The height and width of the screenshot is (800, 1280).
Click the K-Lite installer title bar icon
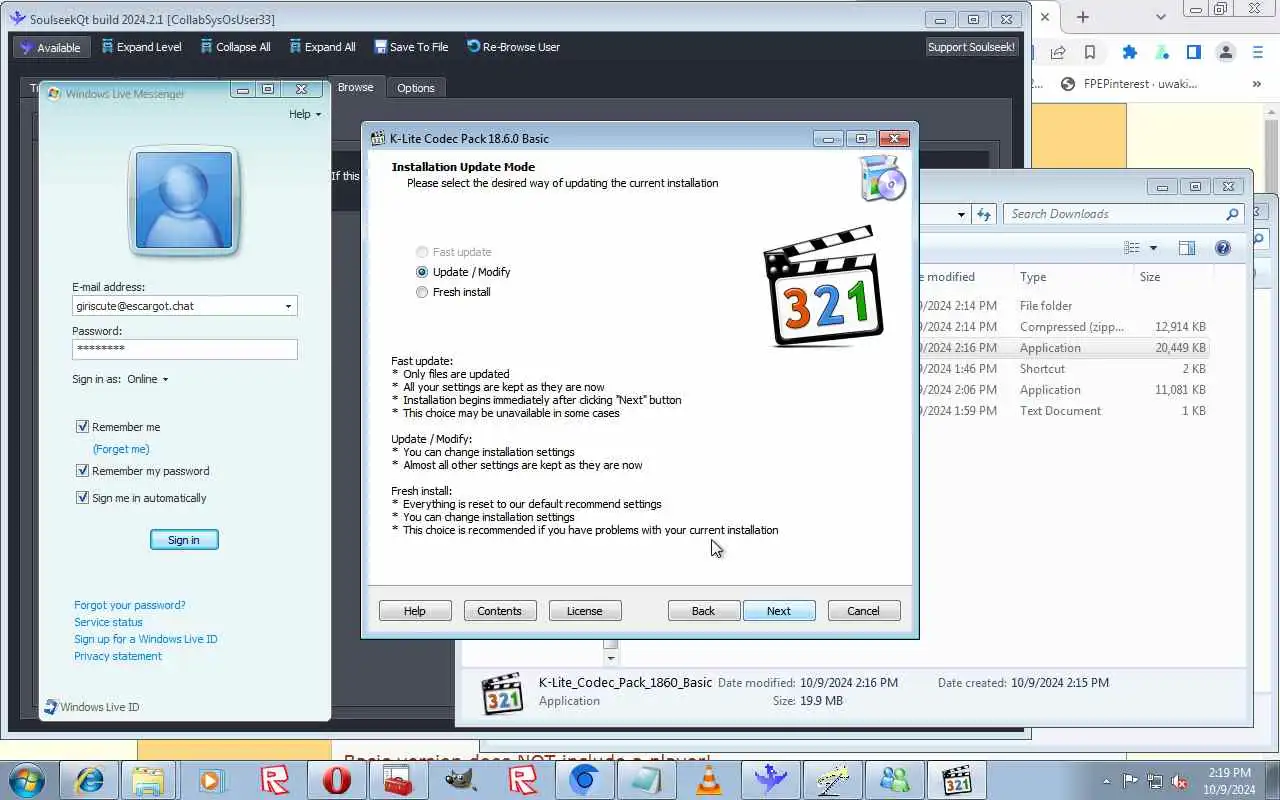point(378,138)
